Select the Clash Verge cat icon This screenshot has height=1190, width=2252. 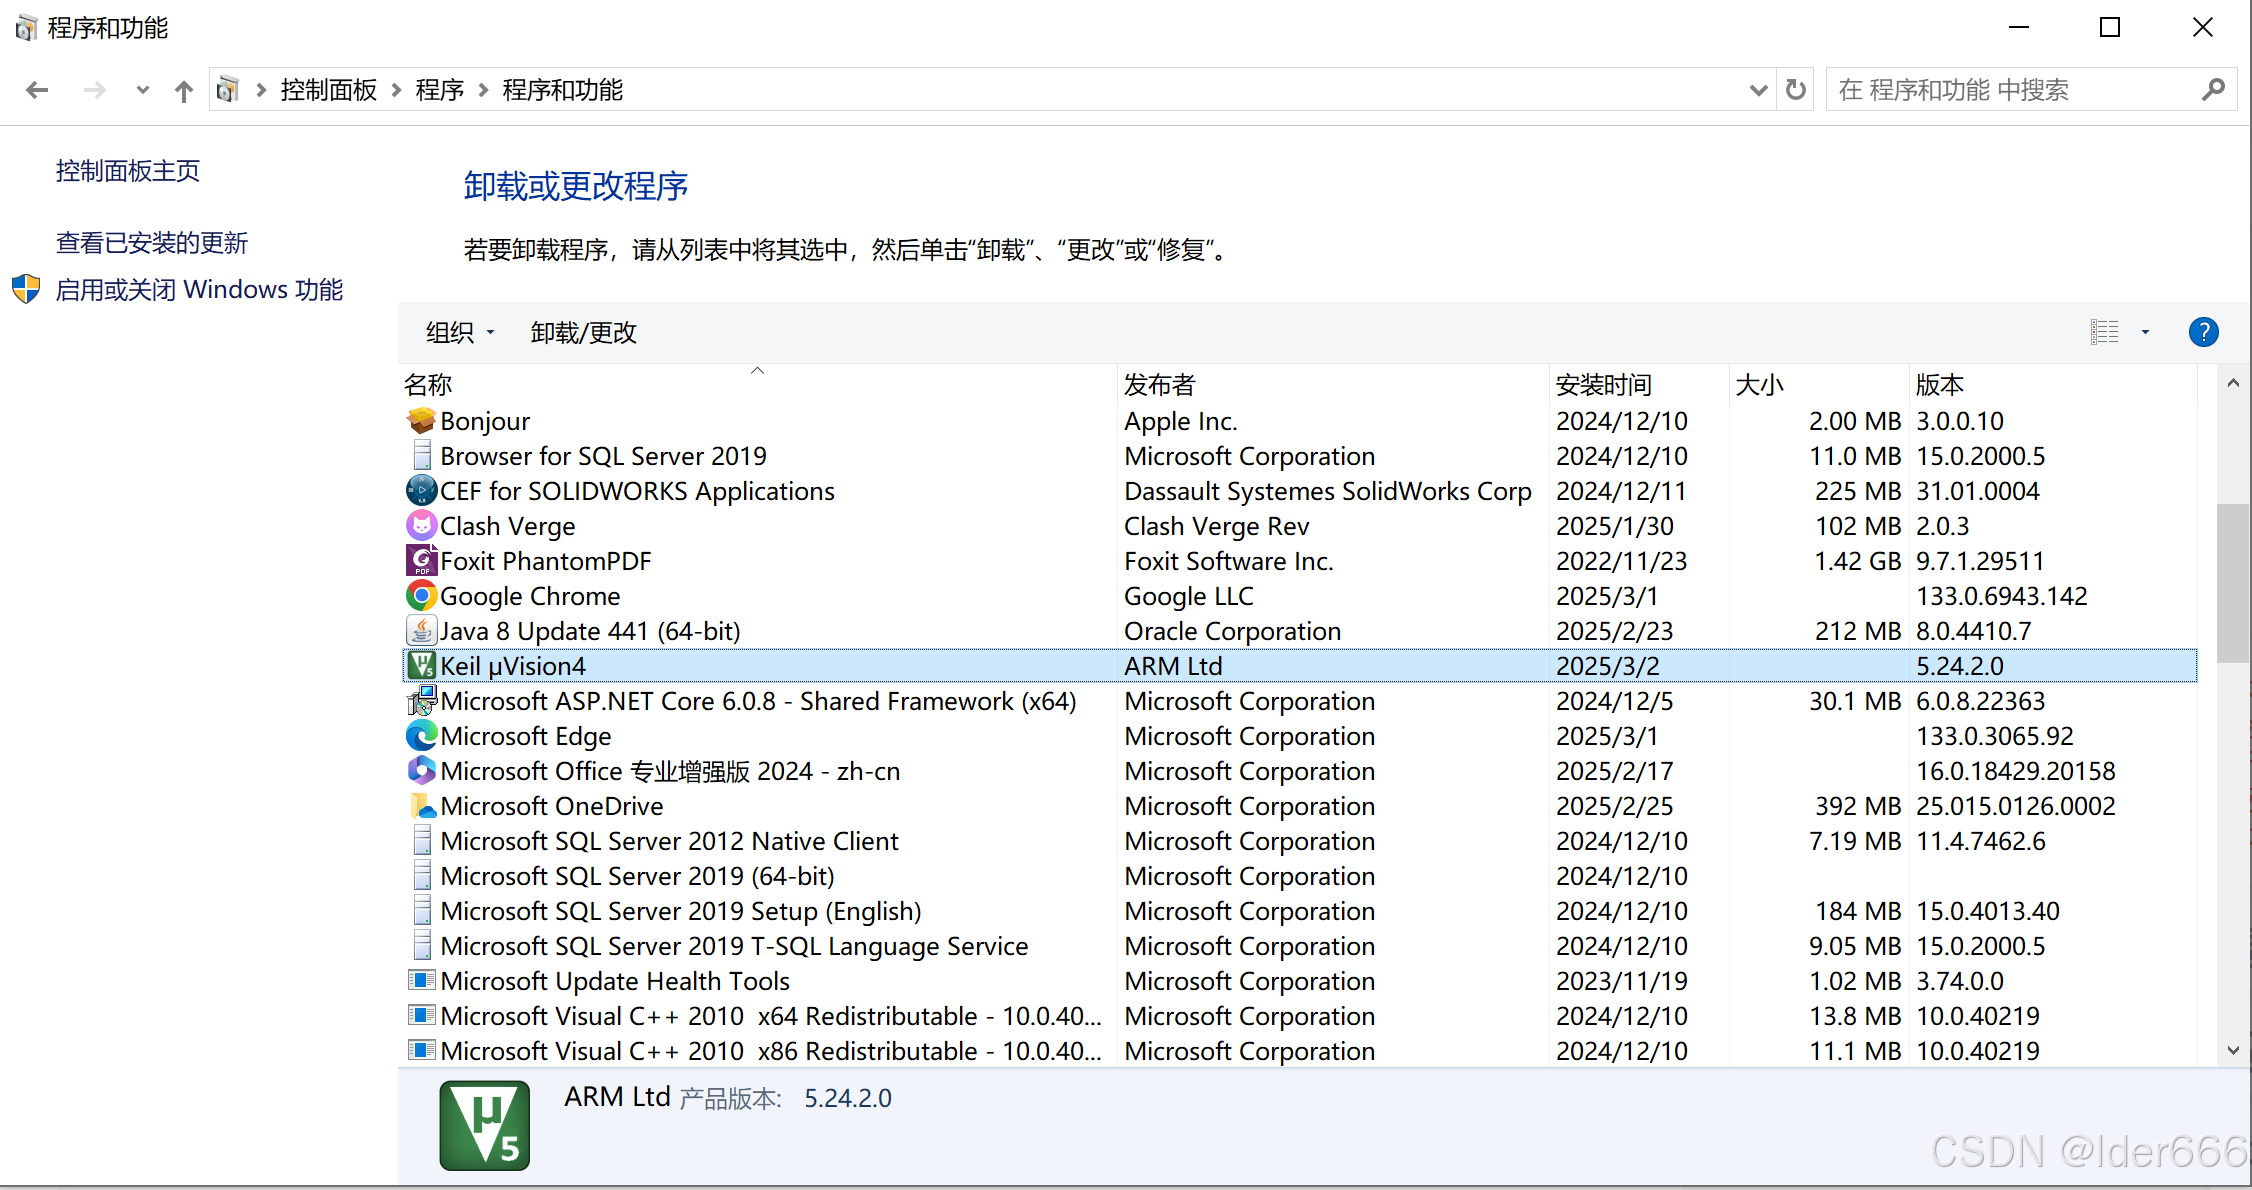pyautogui.click(x=421, y=526)
